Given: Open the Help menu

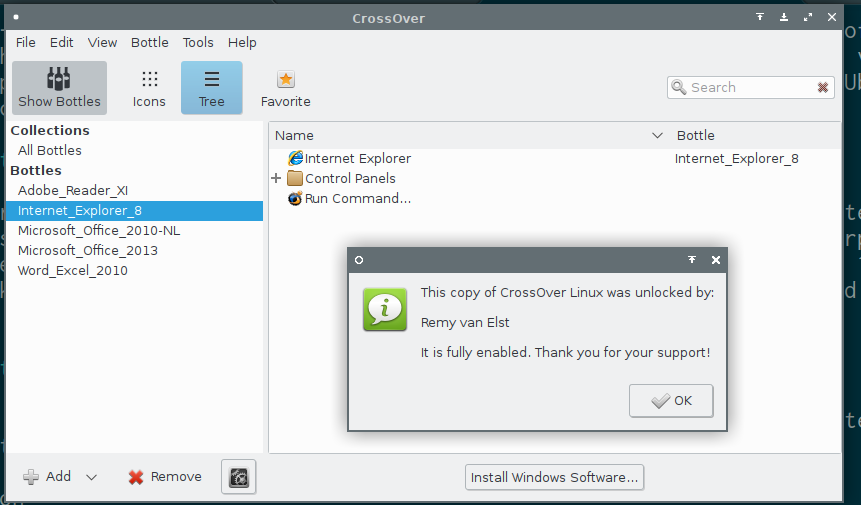Looking at the screenshot, I should tap(242, 42).
